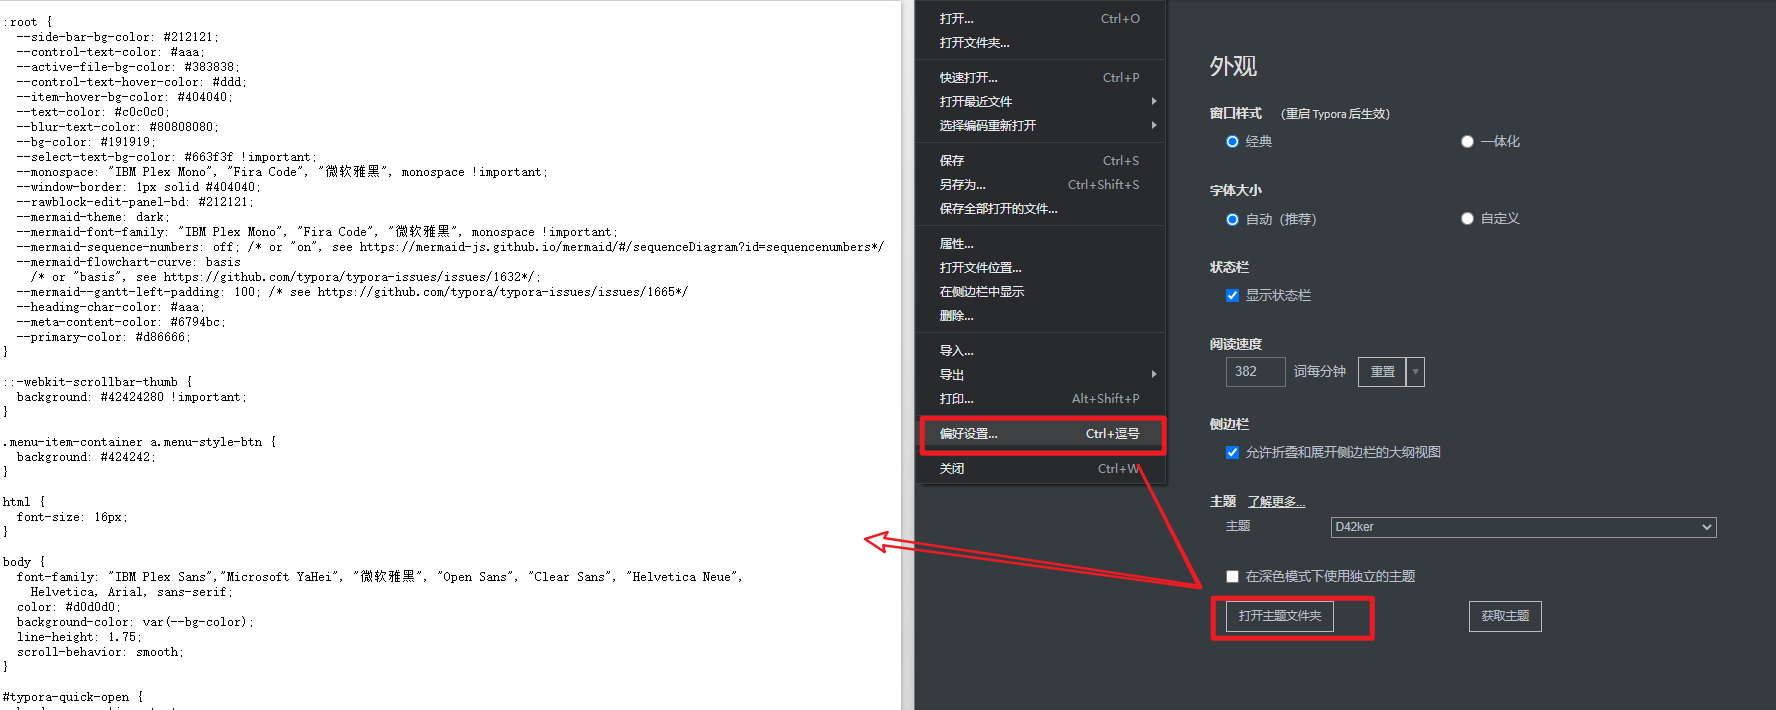
Task: Select the 一体化 window style radio
Action: click(1467, 142)
